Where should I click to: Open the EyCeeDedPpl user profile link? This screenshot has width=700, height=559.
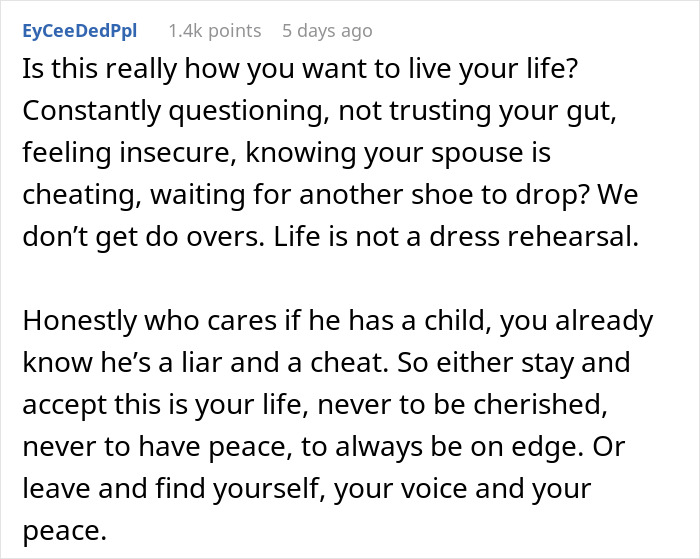point(78,31)
